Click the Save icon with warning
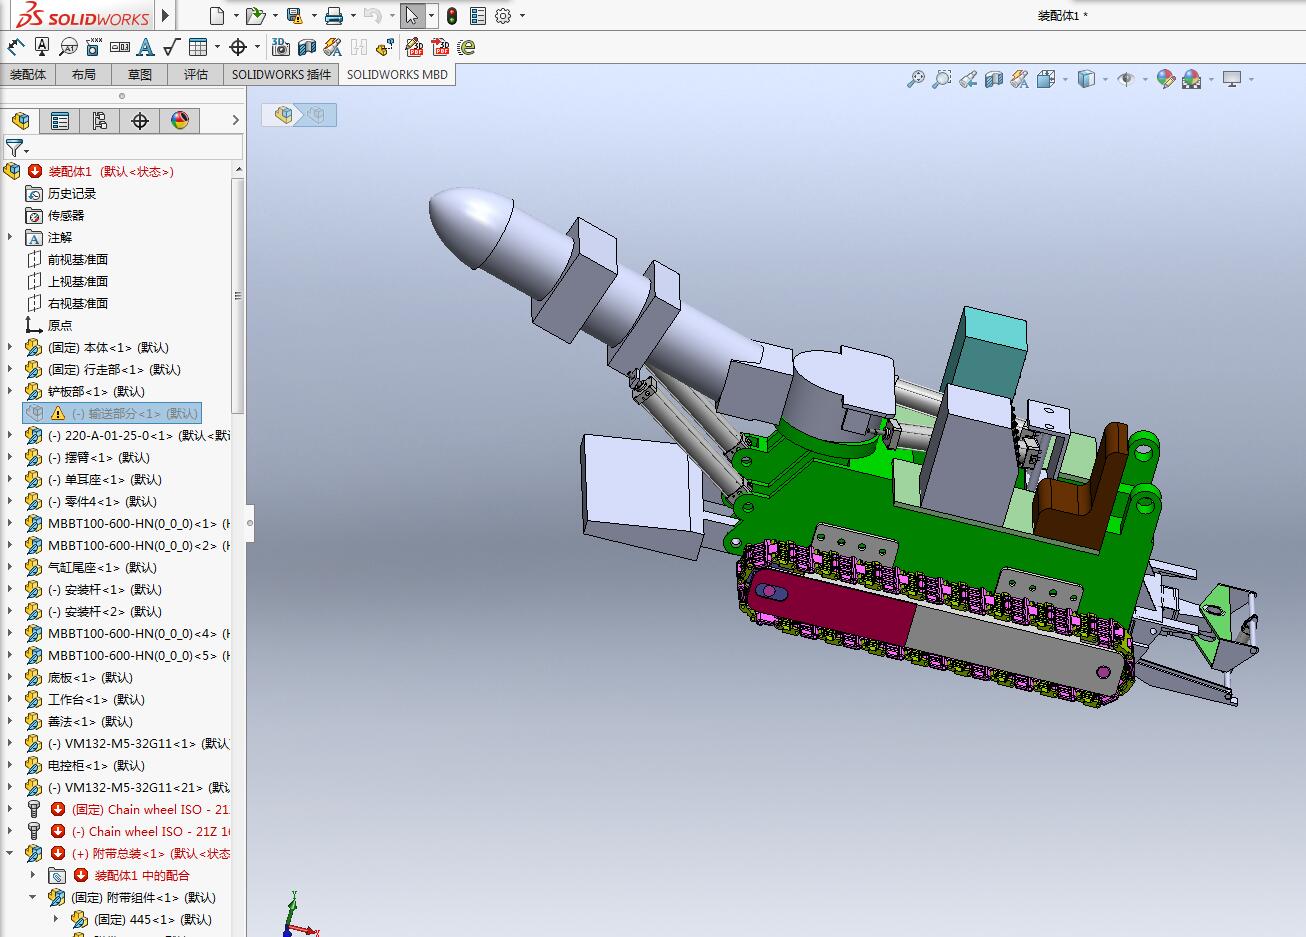The width and height of the screenshot is (1306, 937). point(294,15)
